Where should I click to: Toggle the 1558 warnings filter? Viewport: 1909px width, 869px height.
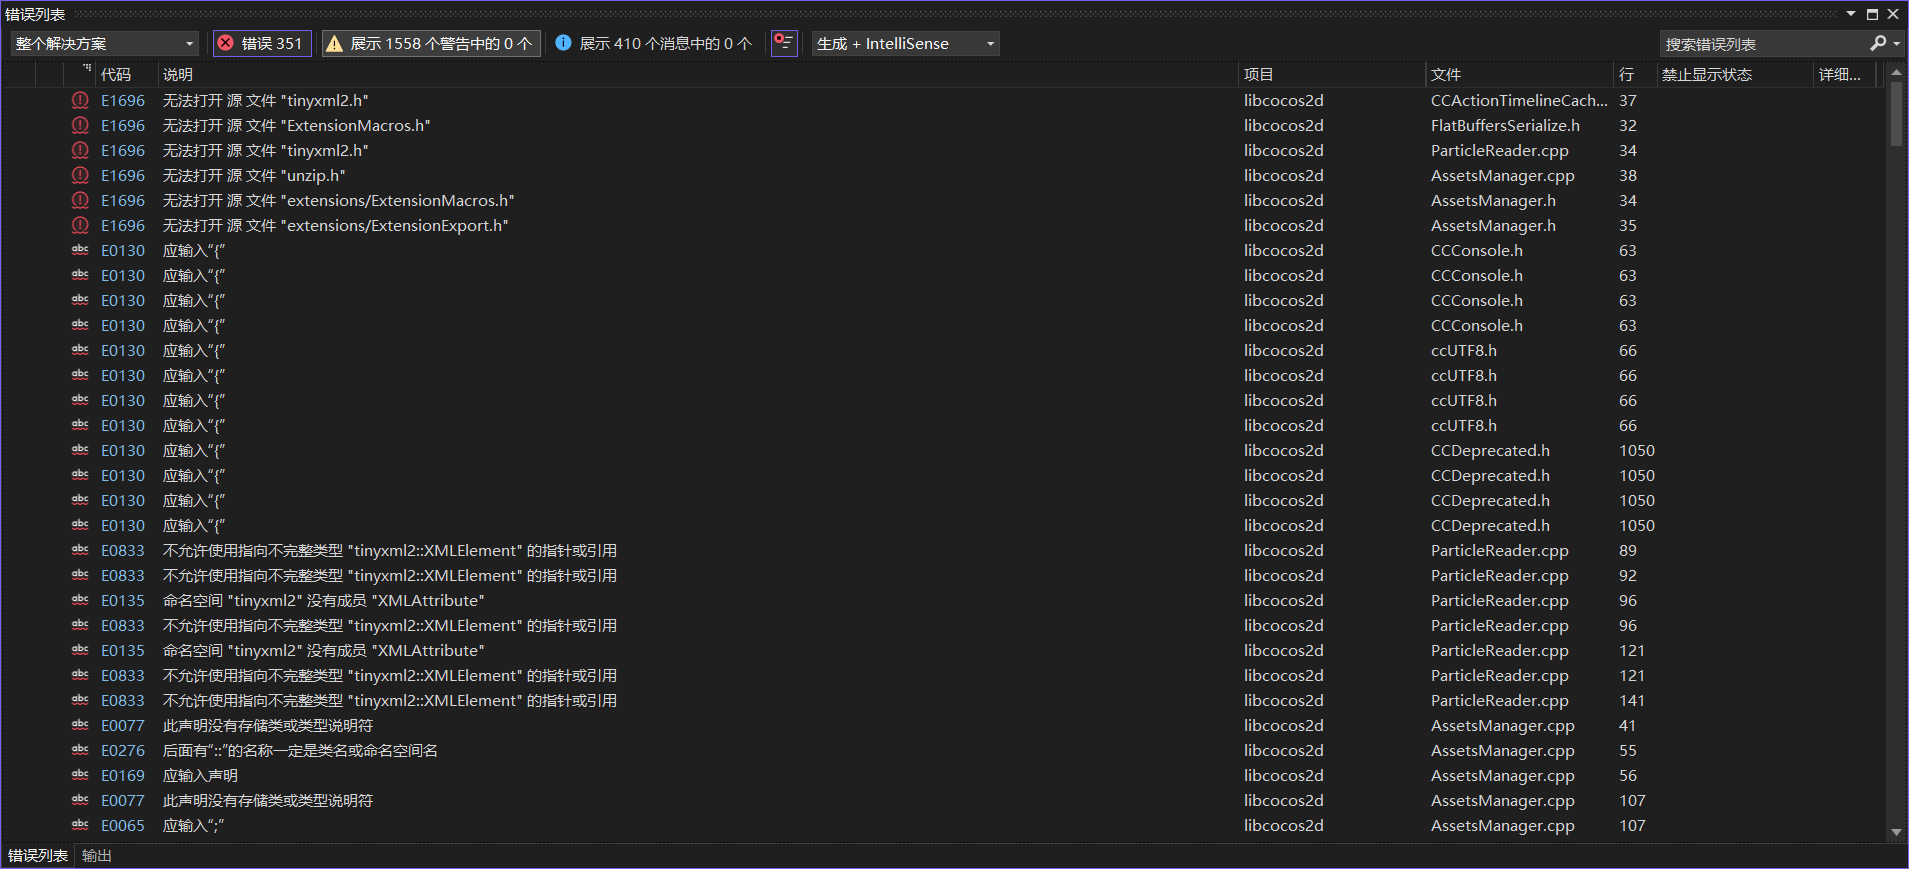[x=430, y=43]
